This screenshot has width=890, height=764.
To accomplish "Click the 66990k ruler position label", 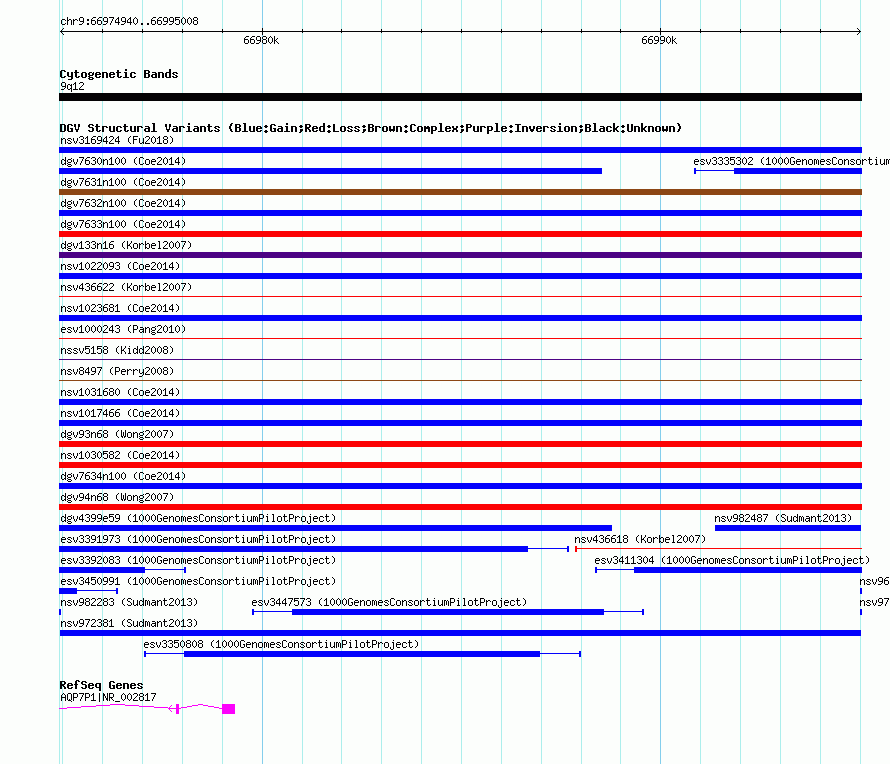I will (659, 41).
